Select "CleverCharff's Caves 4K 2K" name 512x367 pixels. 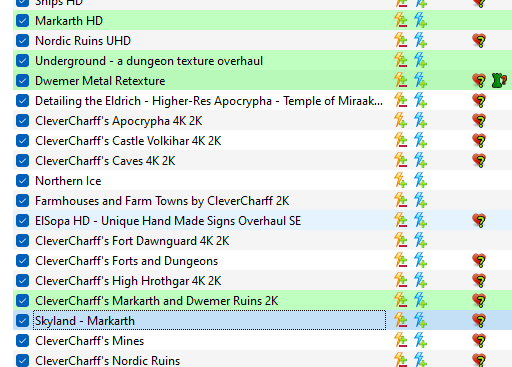pos(105,161)
